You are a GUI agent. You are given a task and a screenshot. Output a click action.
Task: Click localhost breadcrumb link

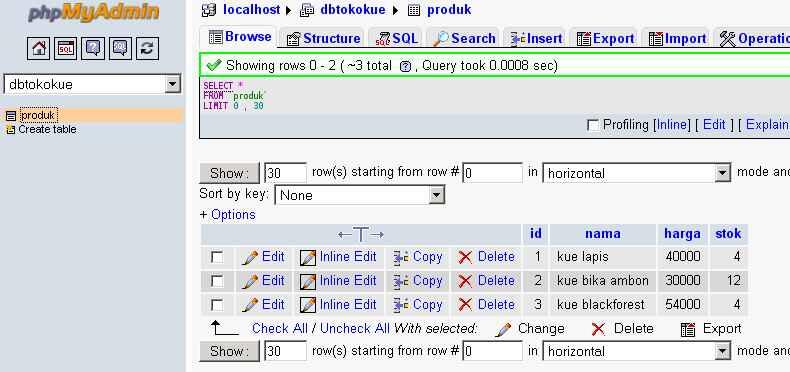pyautogui.click(x=251, y=10)
